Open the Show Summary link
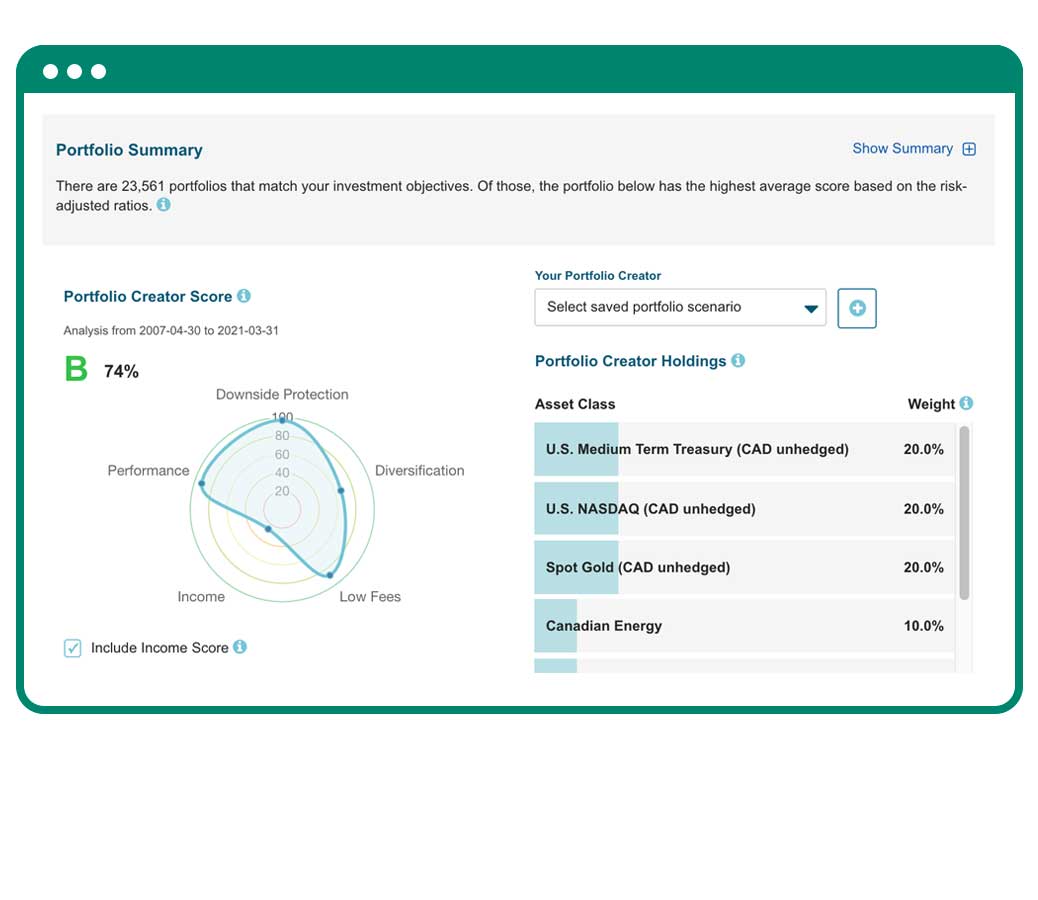Image resolution: width=1038 pixels, height=900 pixels. 899,148
